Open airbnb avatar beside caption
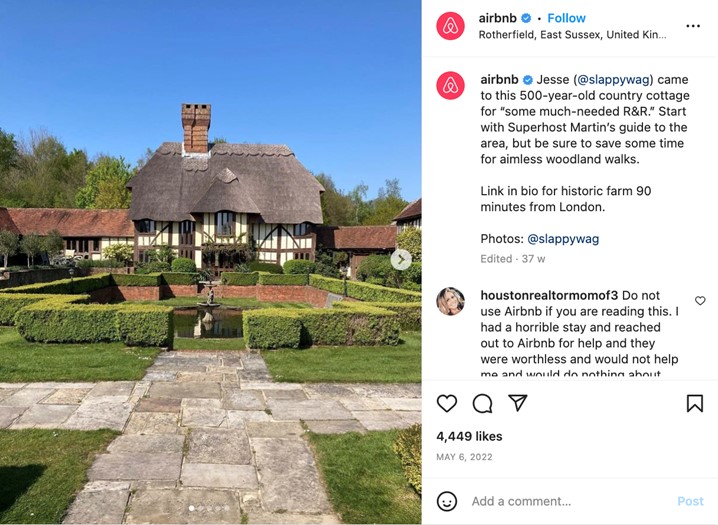718x525 pixels. (x=450, y=85)
